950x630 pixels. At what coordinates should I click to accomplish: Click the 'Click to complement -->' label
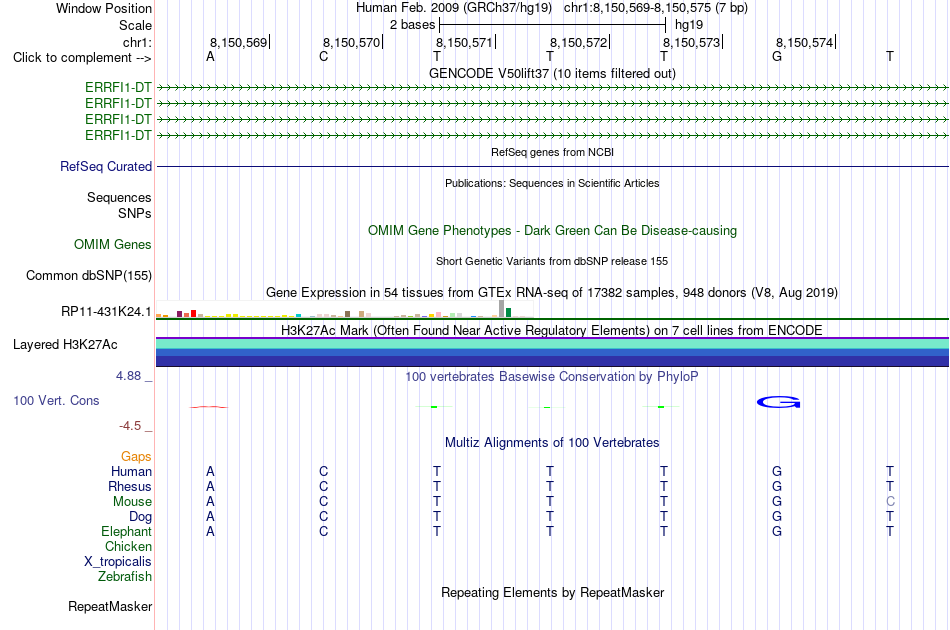[82, 58]
